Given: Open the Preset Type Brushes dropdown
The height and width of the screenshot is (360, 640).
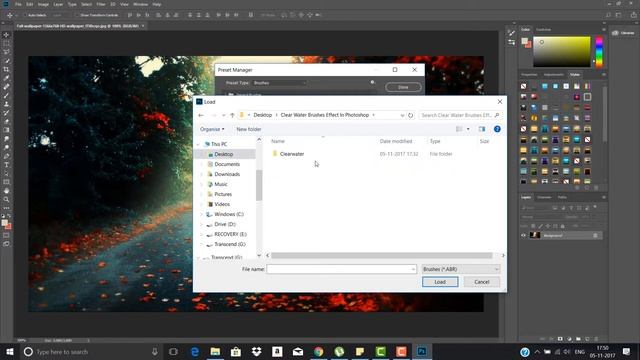Looking at the screenshot, I should 280,83.
